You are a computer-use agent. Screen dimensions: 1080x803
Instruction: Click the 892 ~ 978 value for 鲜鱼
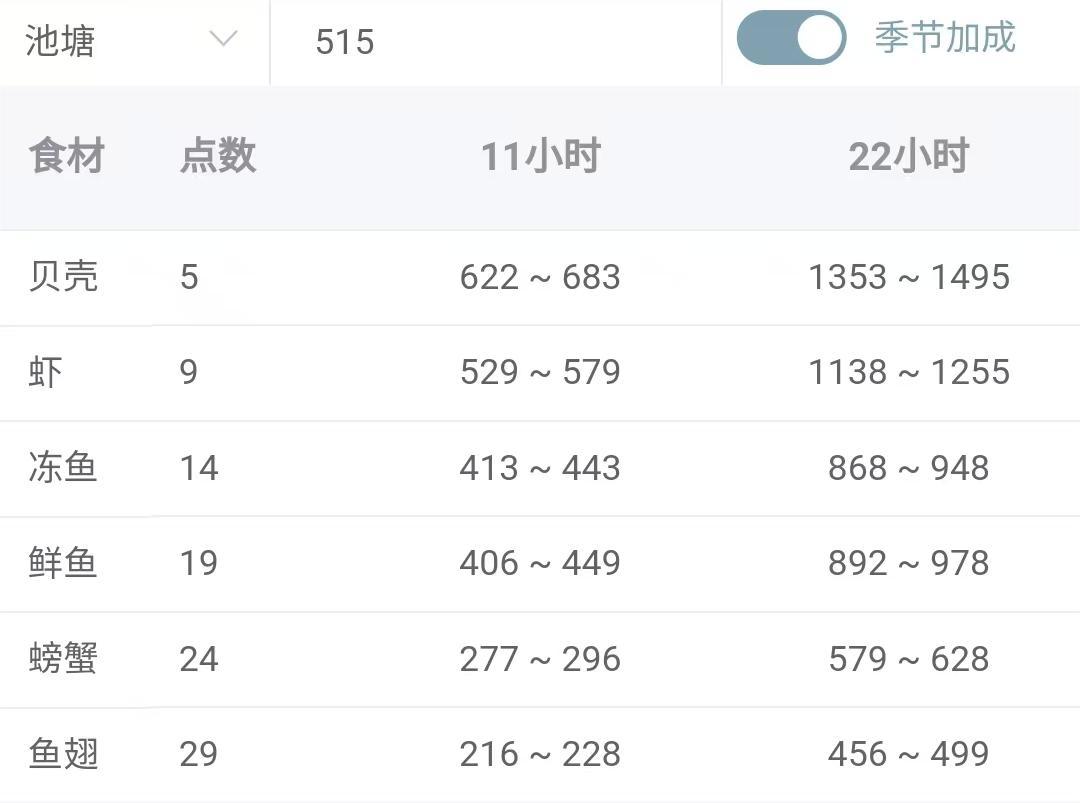coord(908,563)
